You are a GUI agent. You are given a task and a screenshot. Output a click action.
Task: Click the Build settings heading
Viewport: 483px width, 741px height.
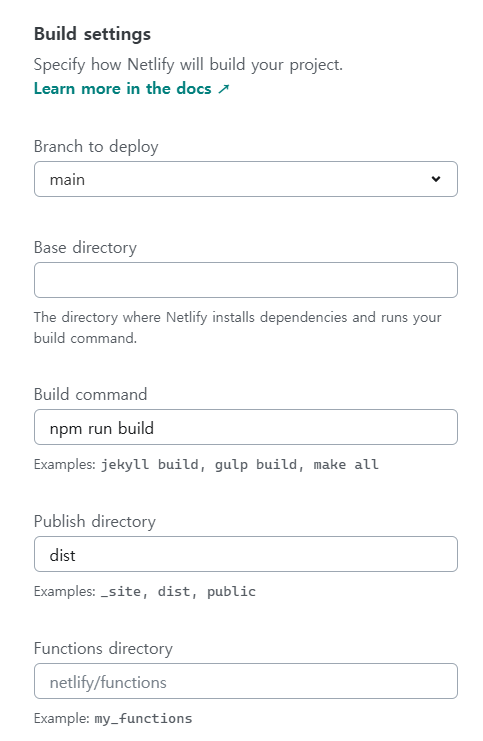[x=93, y=34]
